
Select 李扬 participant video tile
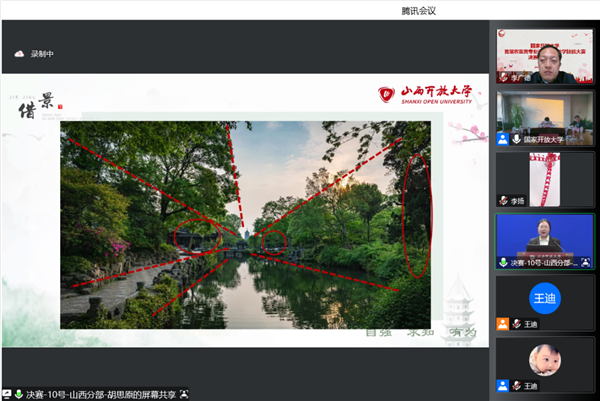pyautogui.click(x=545, y=176)
